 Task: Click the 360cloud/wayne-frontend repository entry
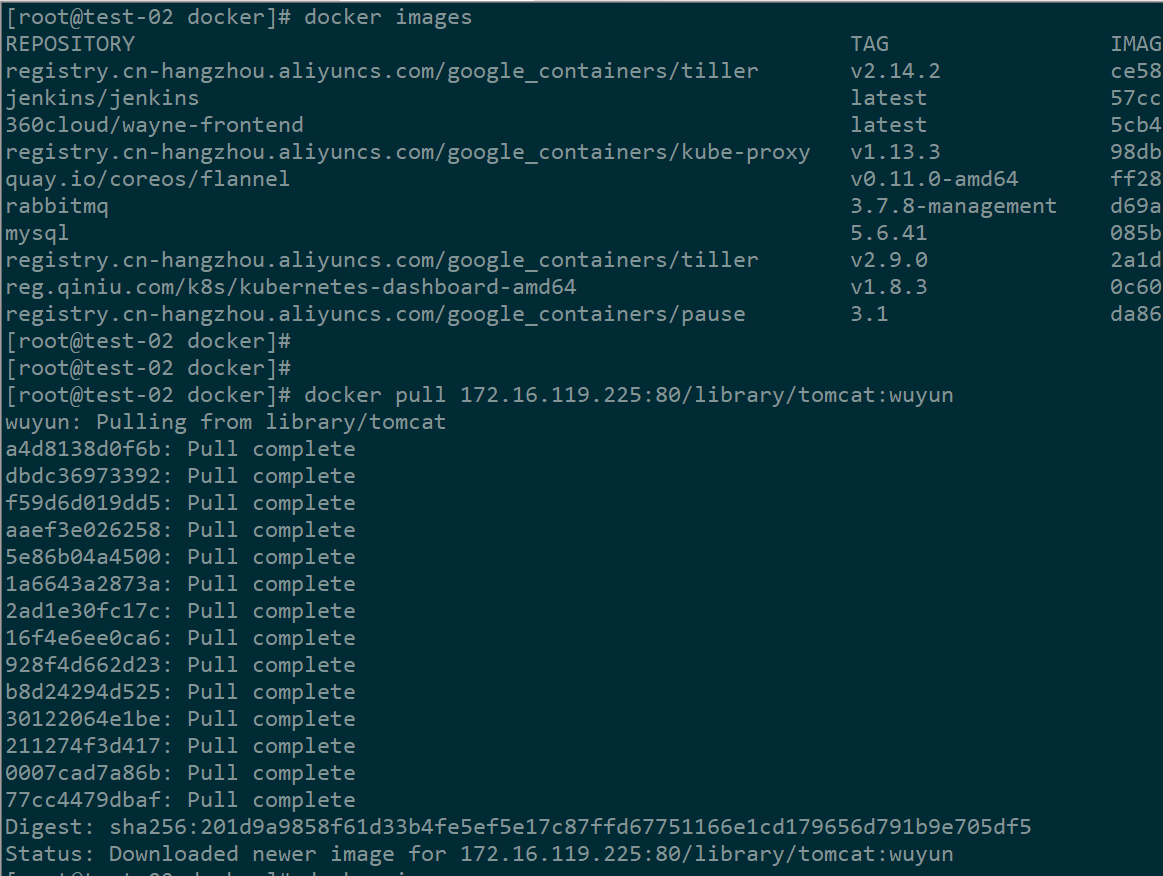pyautogui.click(x=154, y=125)
